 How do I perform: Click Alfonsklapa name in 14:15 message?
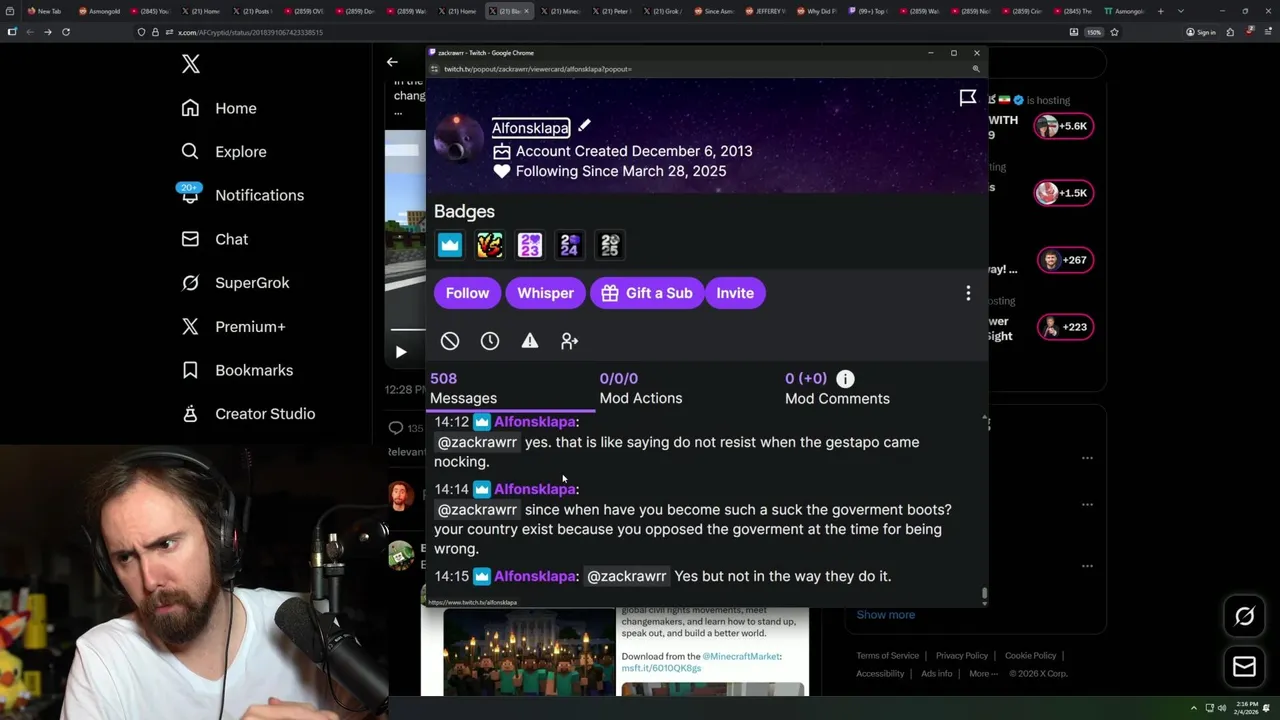click(534, 576)
